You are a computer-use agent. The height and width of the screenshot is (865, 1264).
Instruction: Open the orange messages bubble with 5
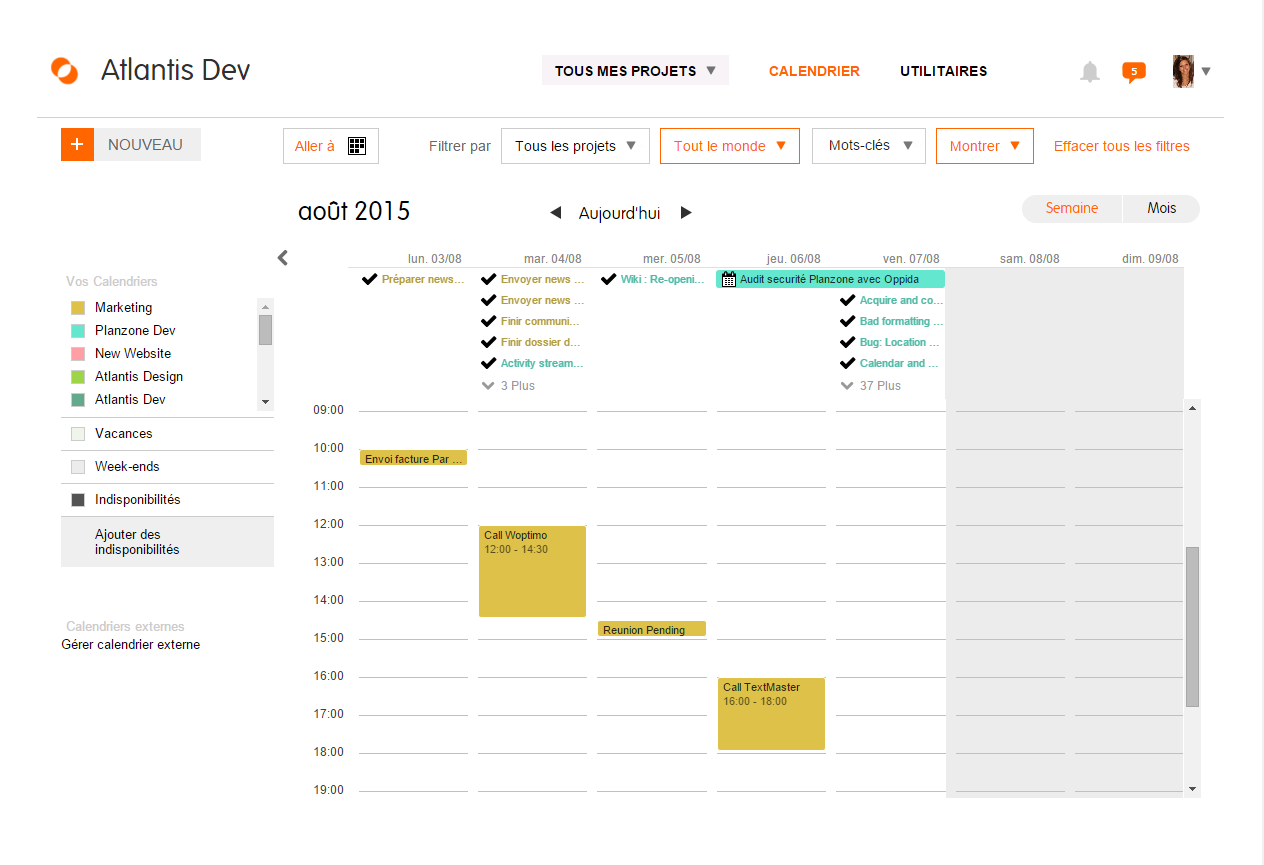point(1133,71)
